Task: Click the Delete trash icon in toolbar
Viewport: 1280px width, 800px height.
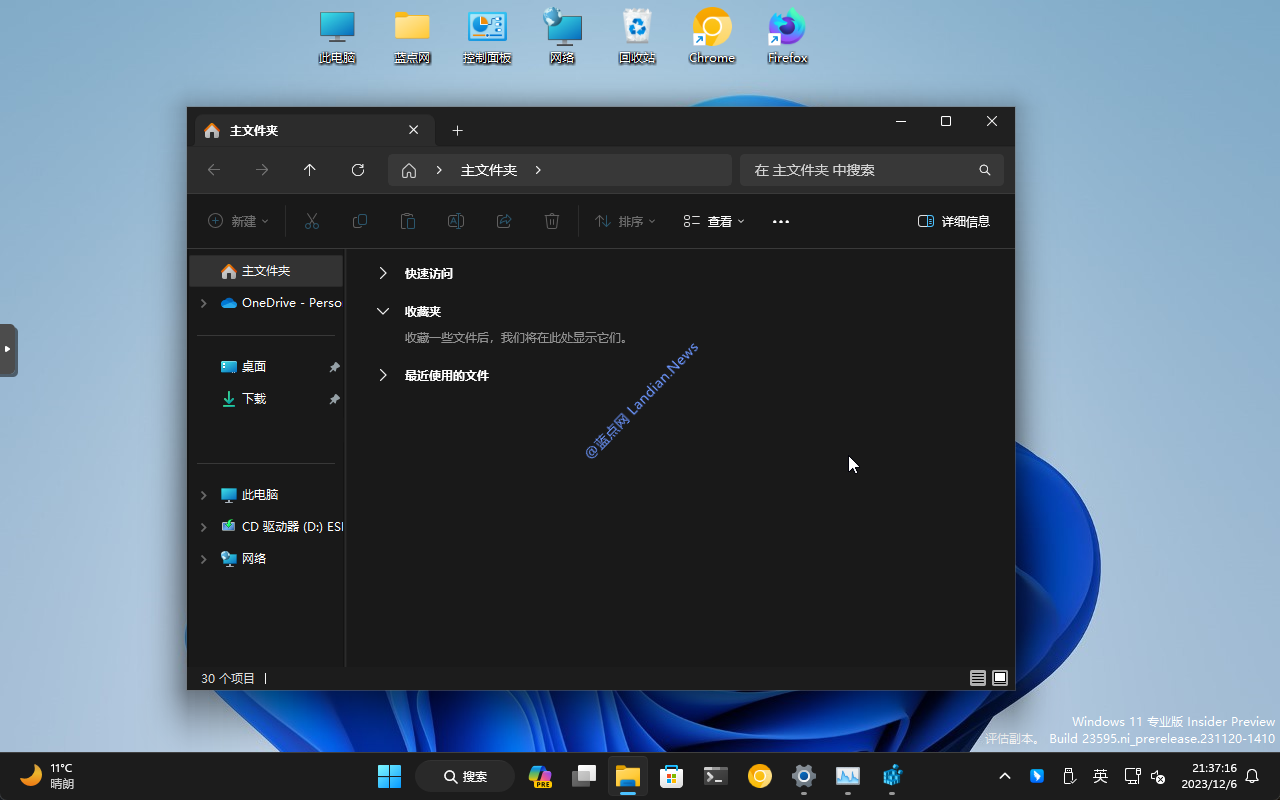Action: (x=552, y=221)
